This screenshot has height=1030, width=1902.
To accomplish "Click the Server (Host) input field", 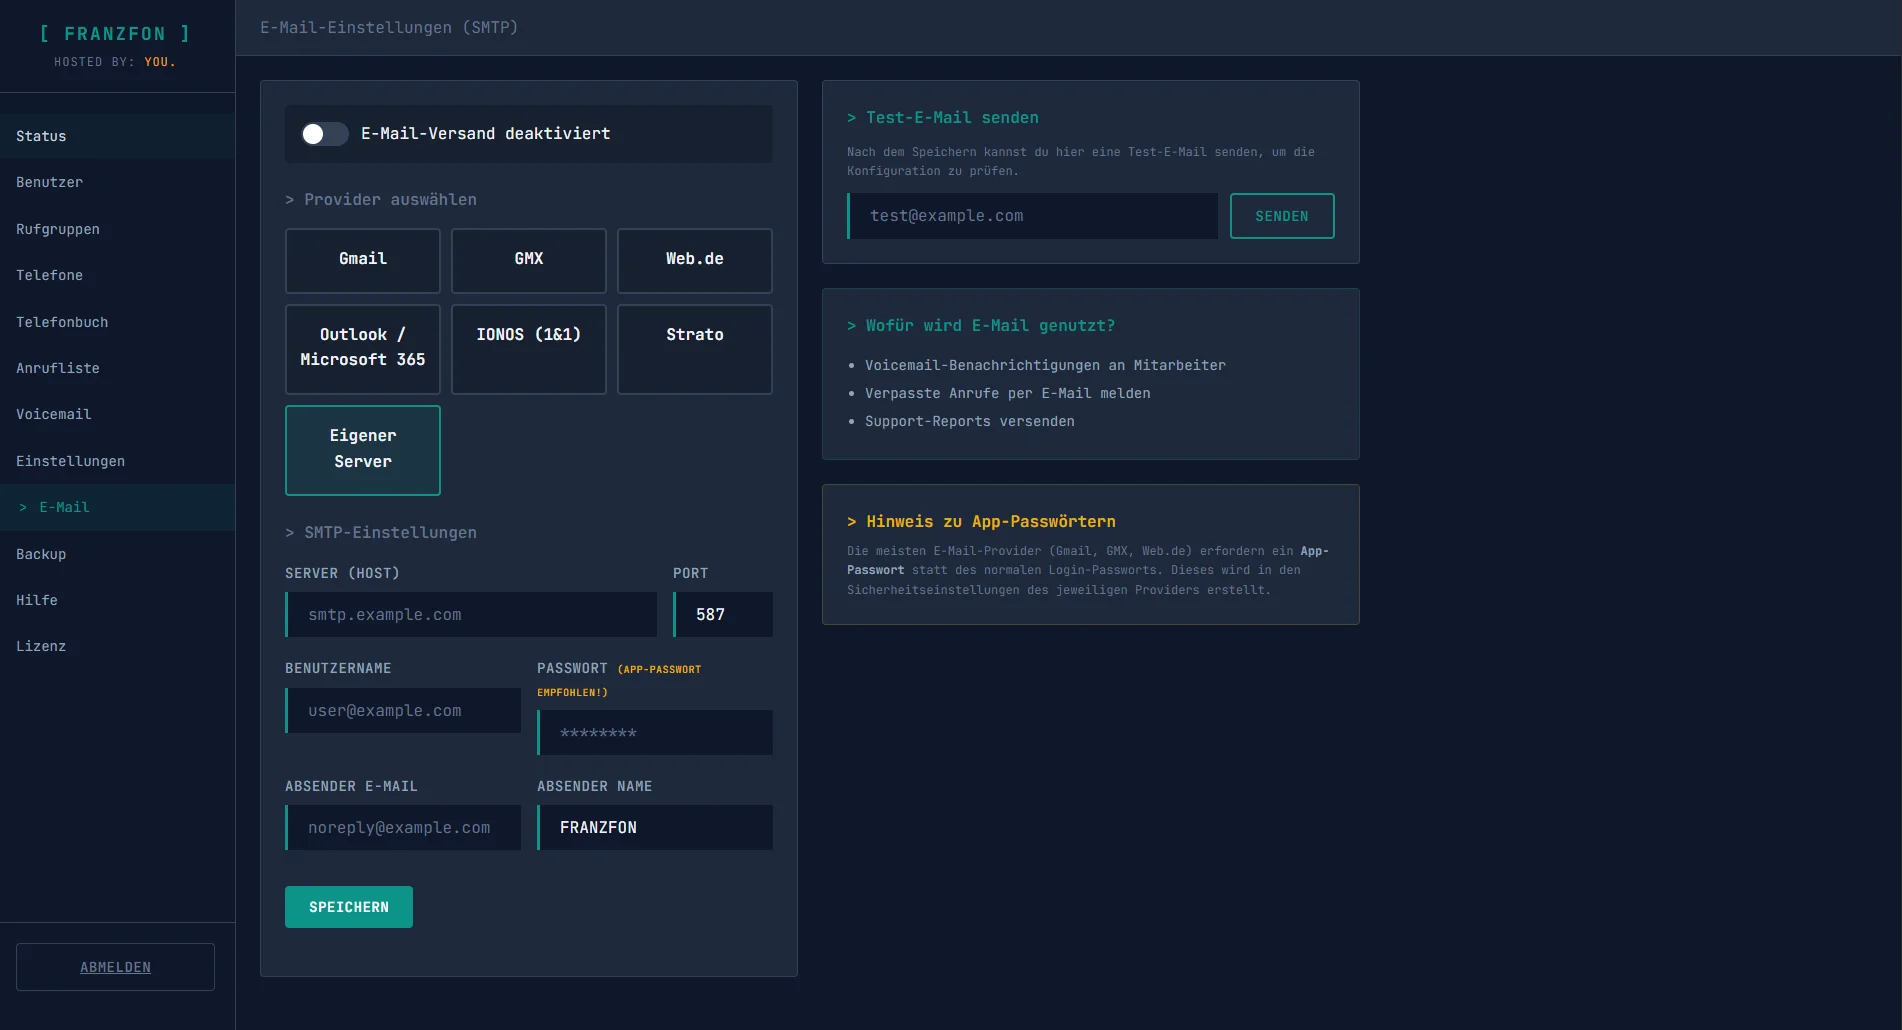I will click(x=471, y=615).
